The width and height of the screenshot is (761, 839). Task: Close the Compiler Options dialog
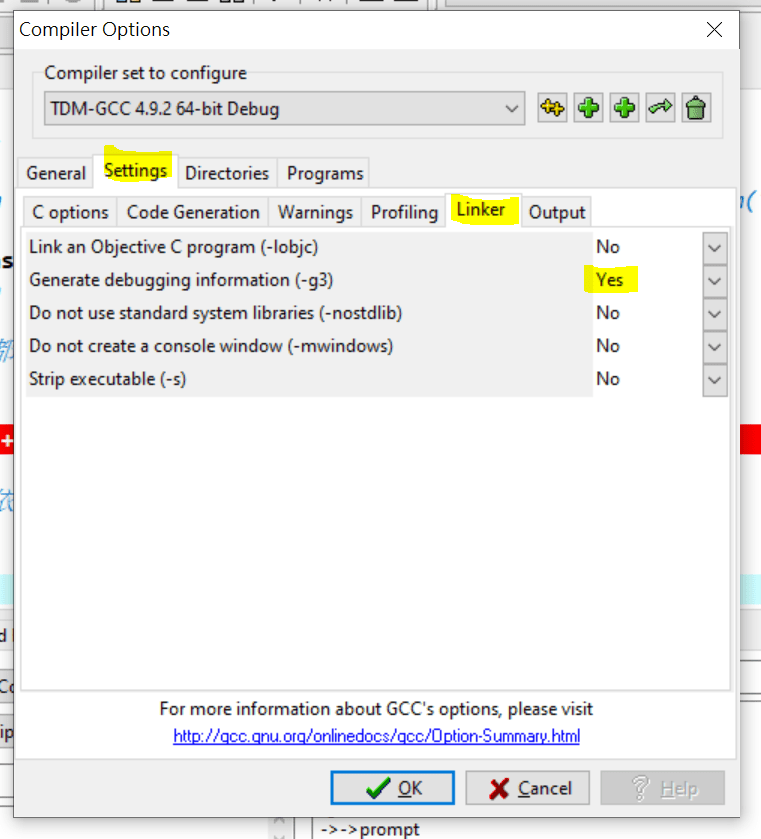click(x=714, y=29)
